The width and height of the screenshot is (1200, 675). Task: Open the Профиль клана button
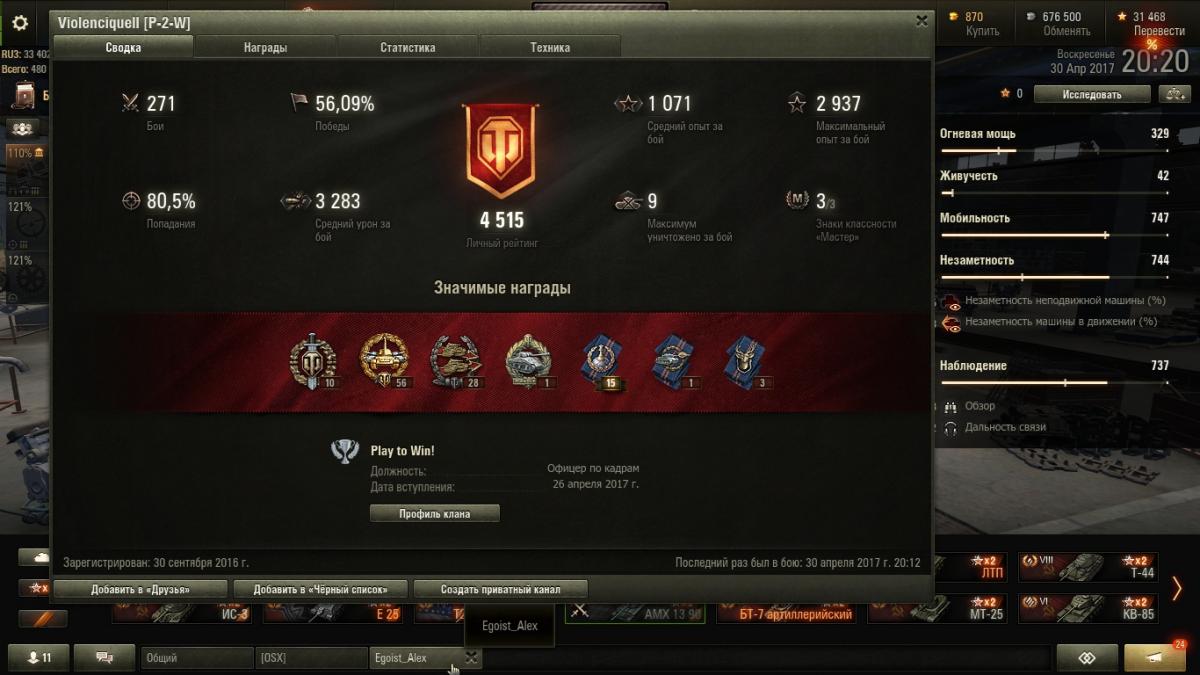(435, 514)
